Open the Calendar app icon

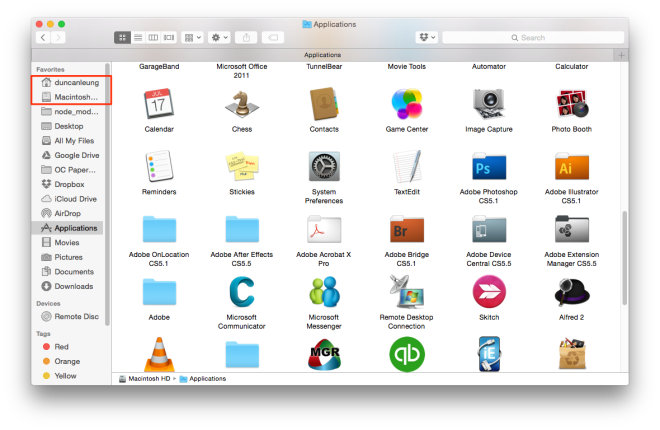(159, 104)
